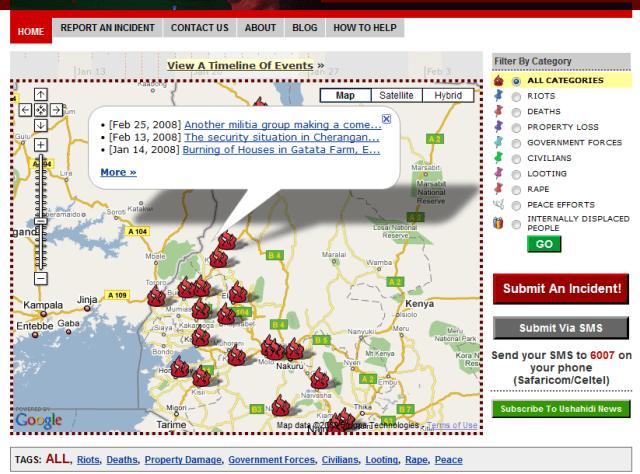Choose the Peace Efforts radio option
The width and height of the screenshot is (640, 474).
click(516, 205)
